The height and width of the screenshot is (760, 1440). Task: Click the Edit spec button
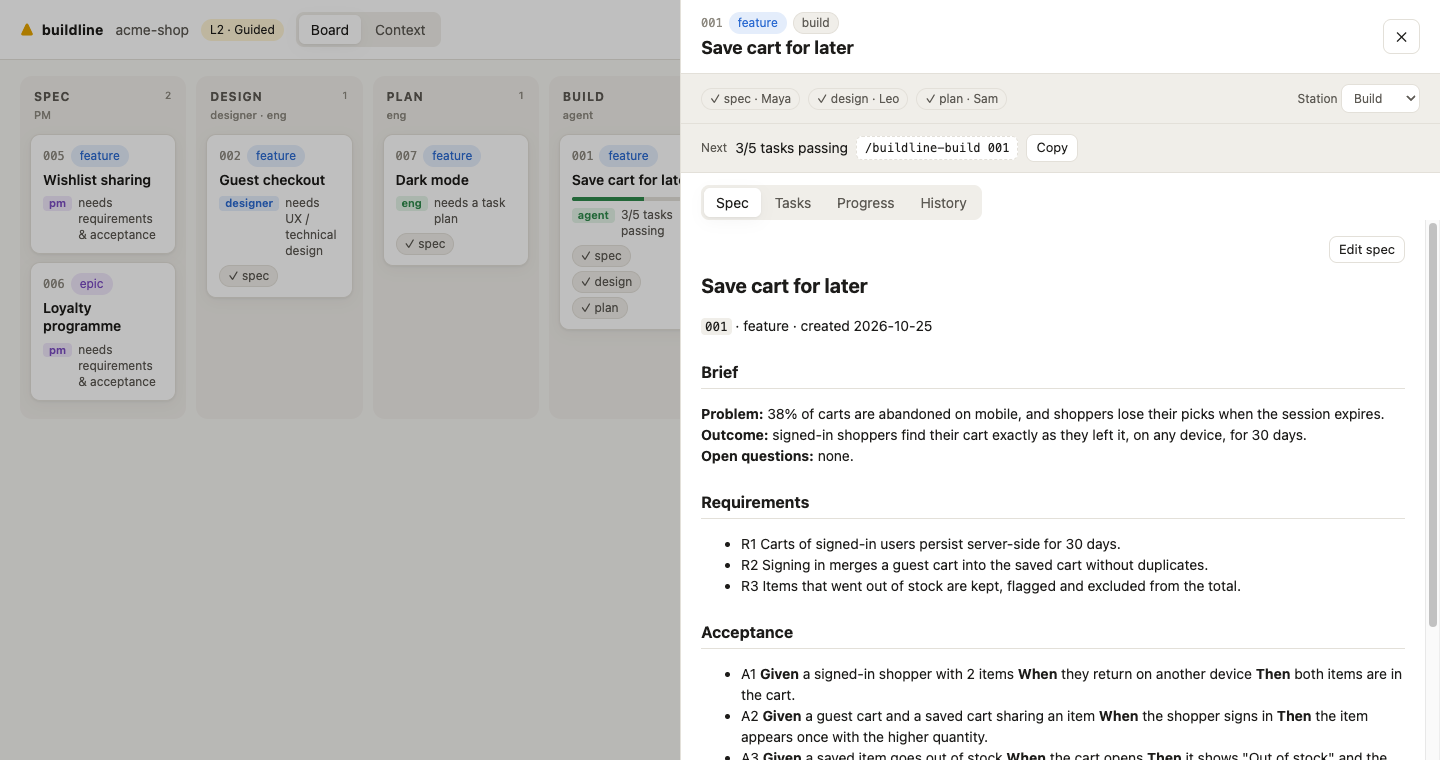pos(1366,249)
